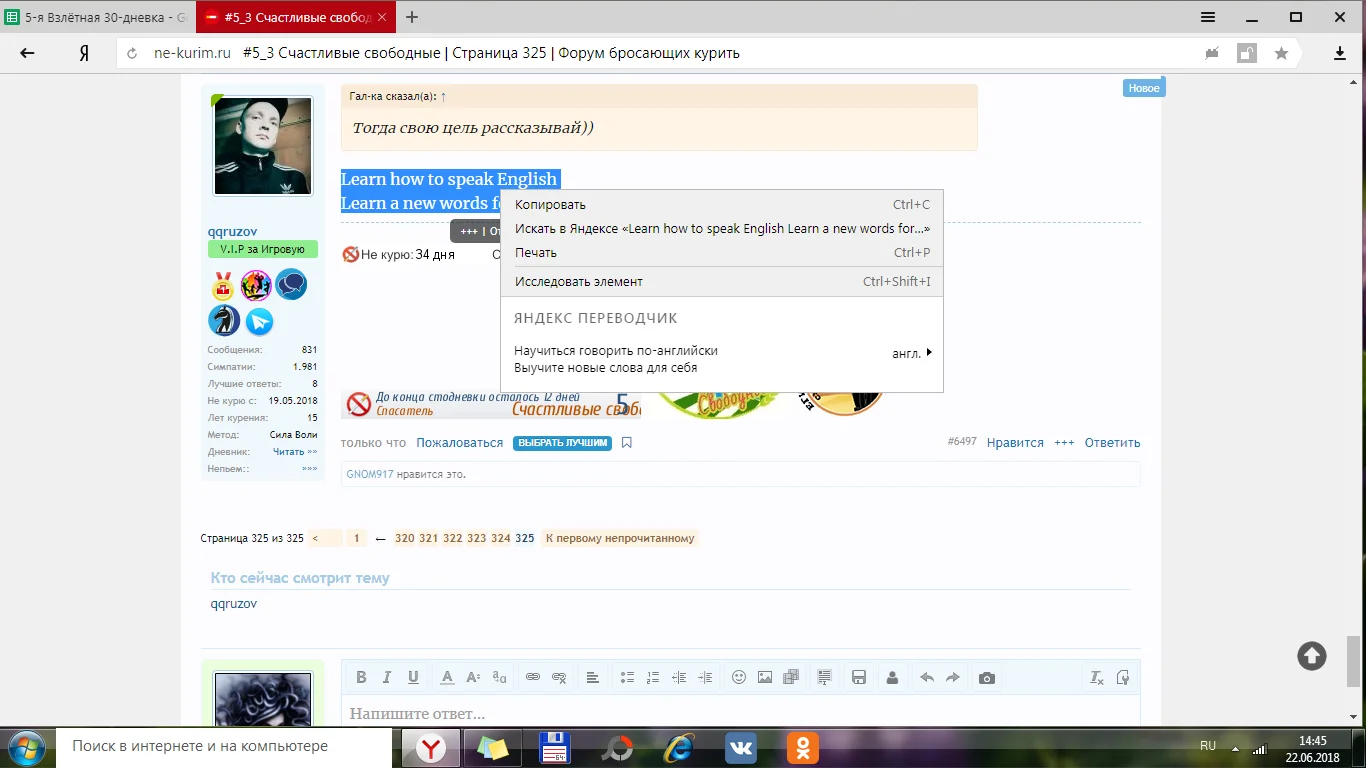Click the Russian translation text in the context menu
1366x768 pixels.
point(616,359)
